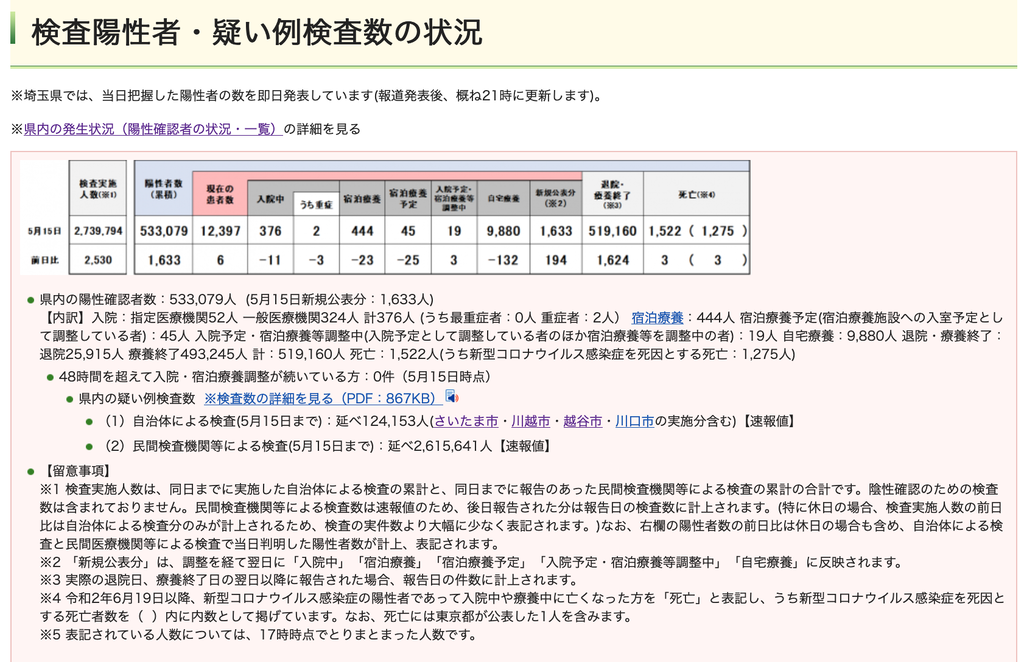The height and width of the screenshot is (662, 1024).
Task: Click header 検査実施人数(※1)
Action: [x=98, y=189]
